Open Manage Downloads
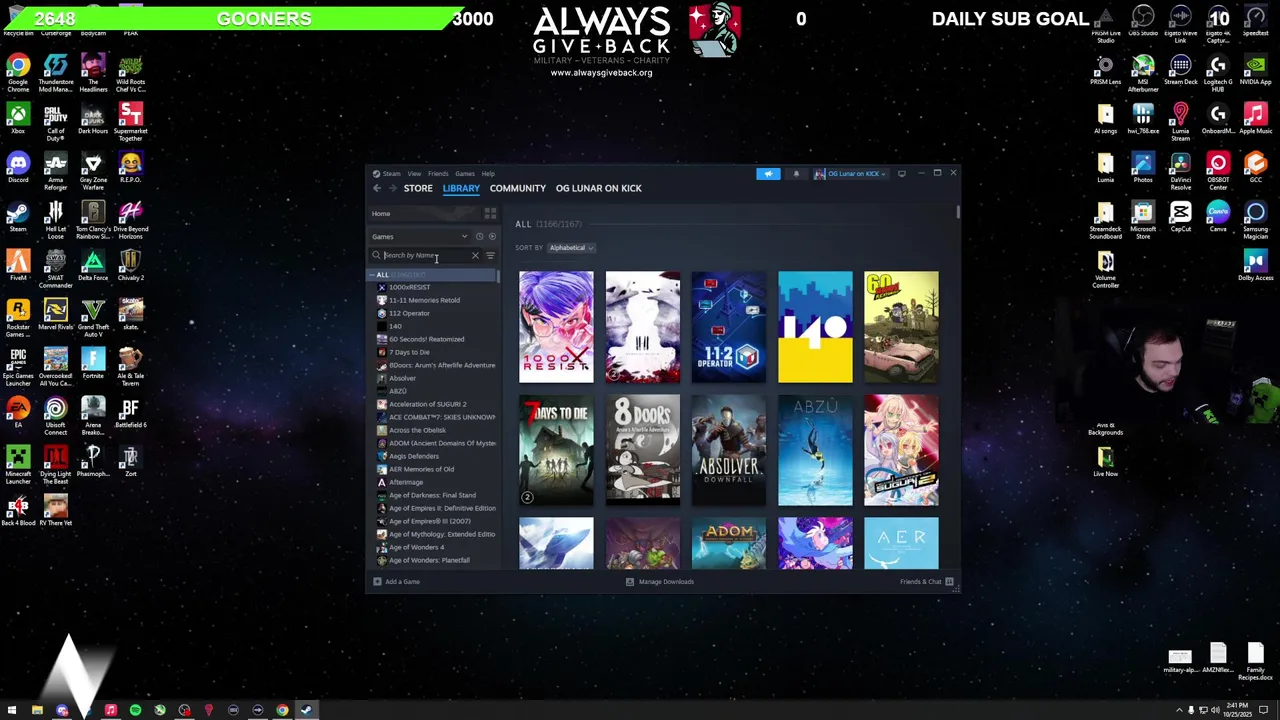Viewport: 1280px width, 720px height. click(x=660, y=582)
